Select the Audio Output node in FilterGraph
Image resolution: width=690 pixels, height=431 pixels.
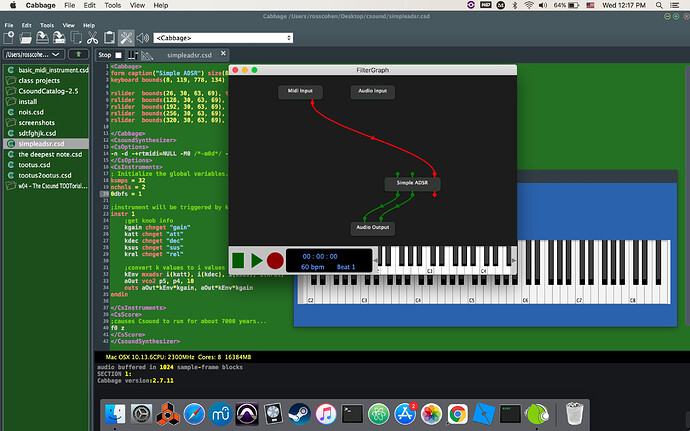pos(373,228)
